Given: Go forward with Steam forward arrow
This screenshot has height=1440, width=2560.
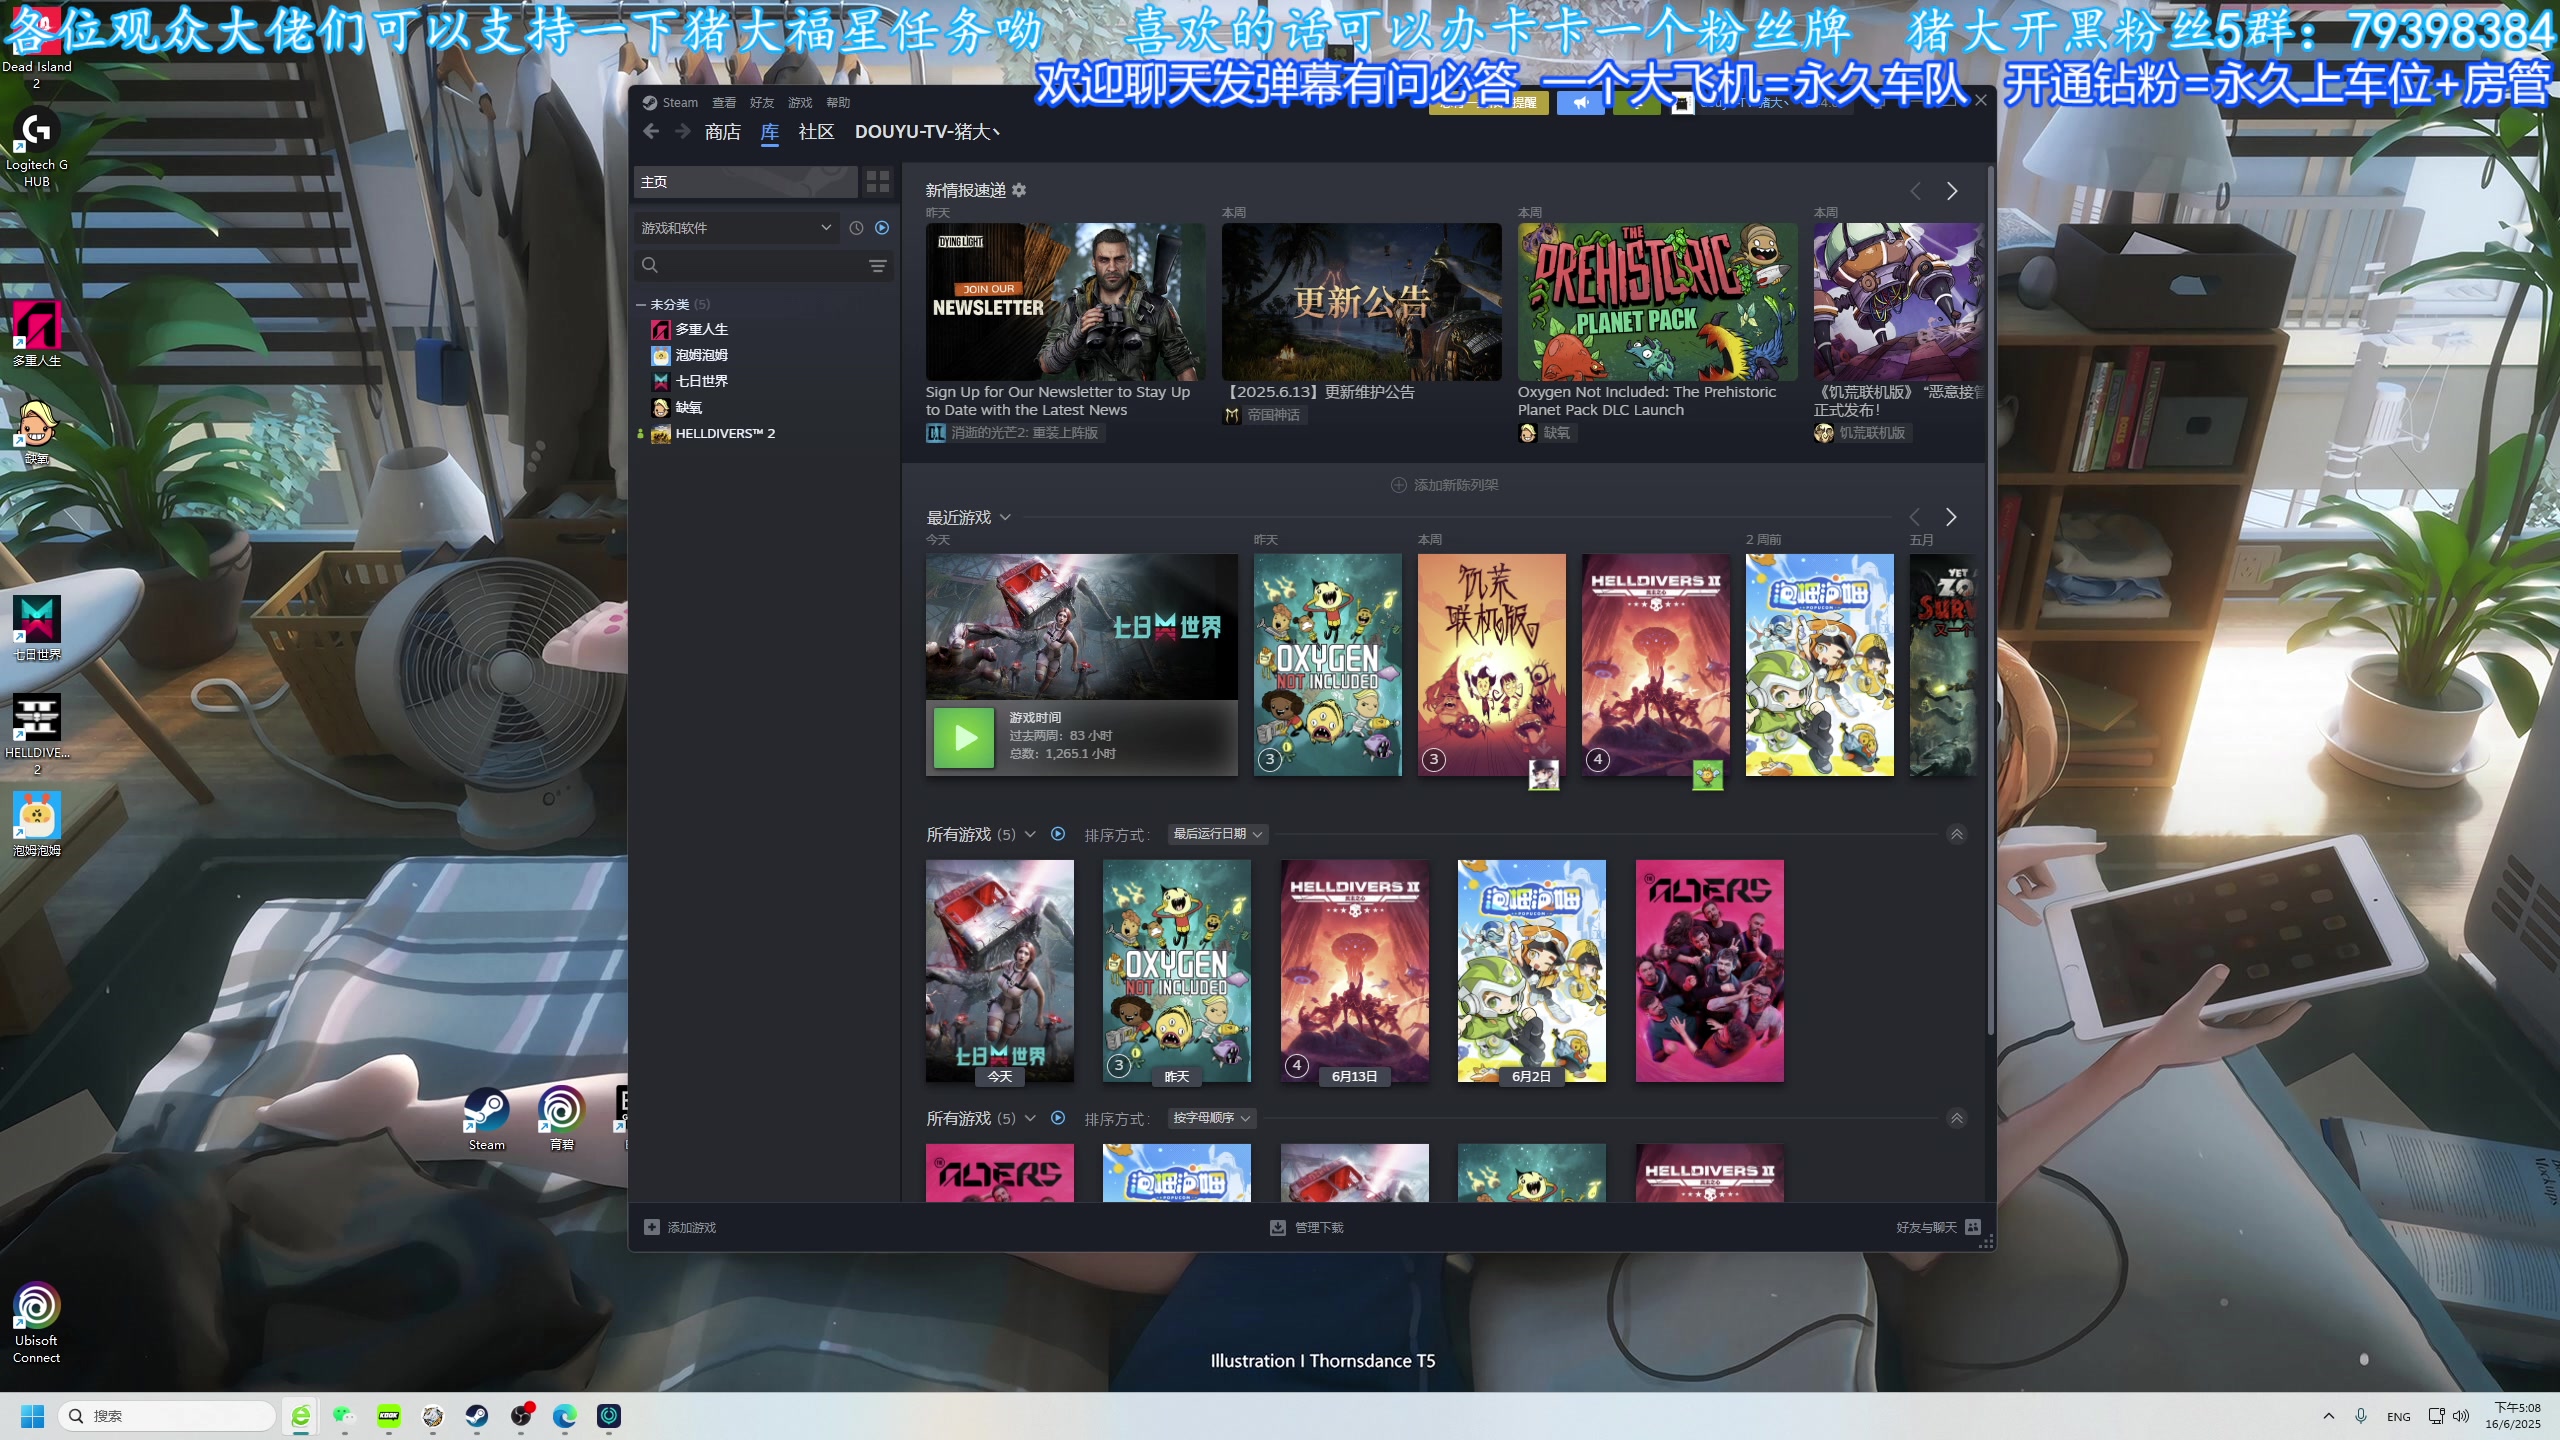Looking at the screenshot, I should 683,131.
